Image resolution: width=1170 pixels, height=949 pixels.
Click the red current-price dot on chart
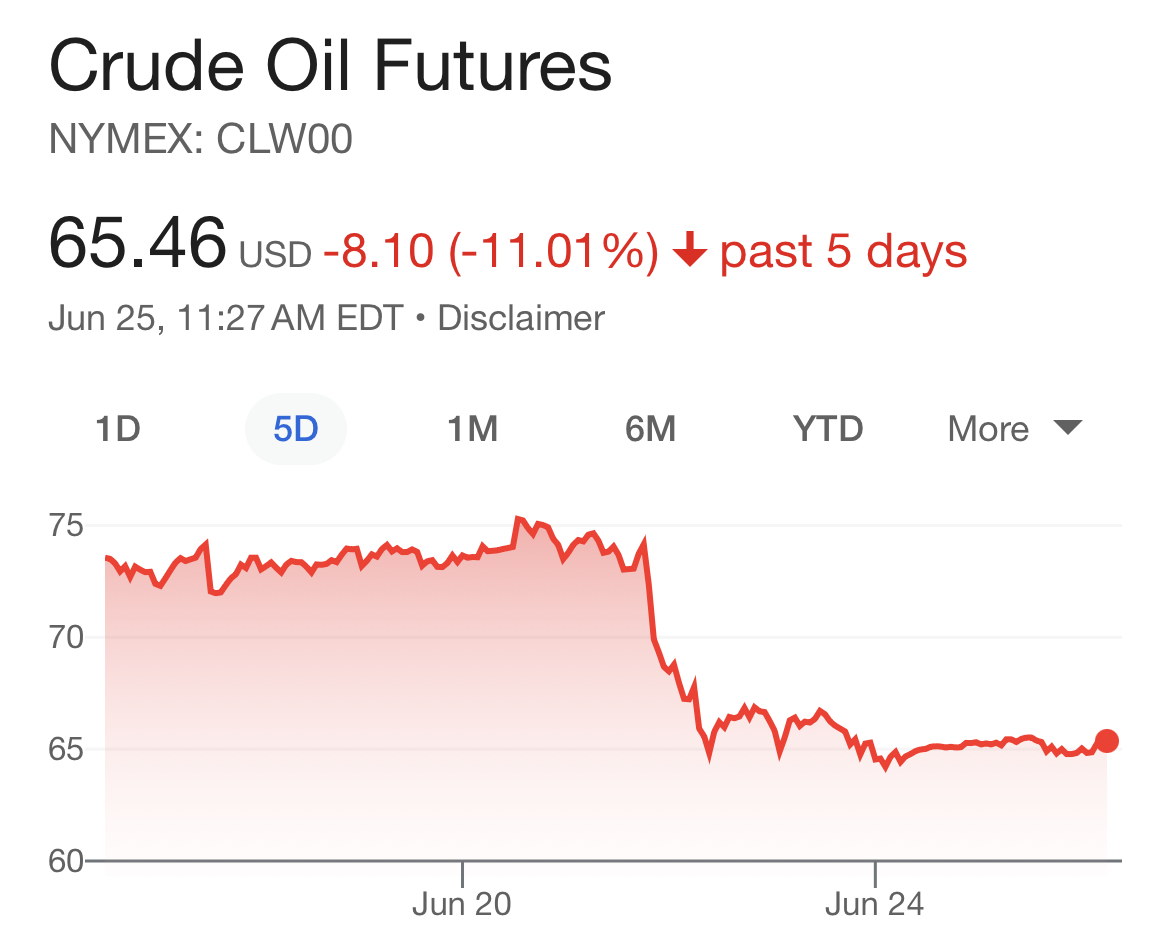coord(1107,741)
